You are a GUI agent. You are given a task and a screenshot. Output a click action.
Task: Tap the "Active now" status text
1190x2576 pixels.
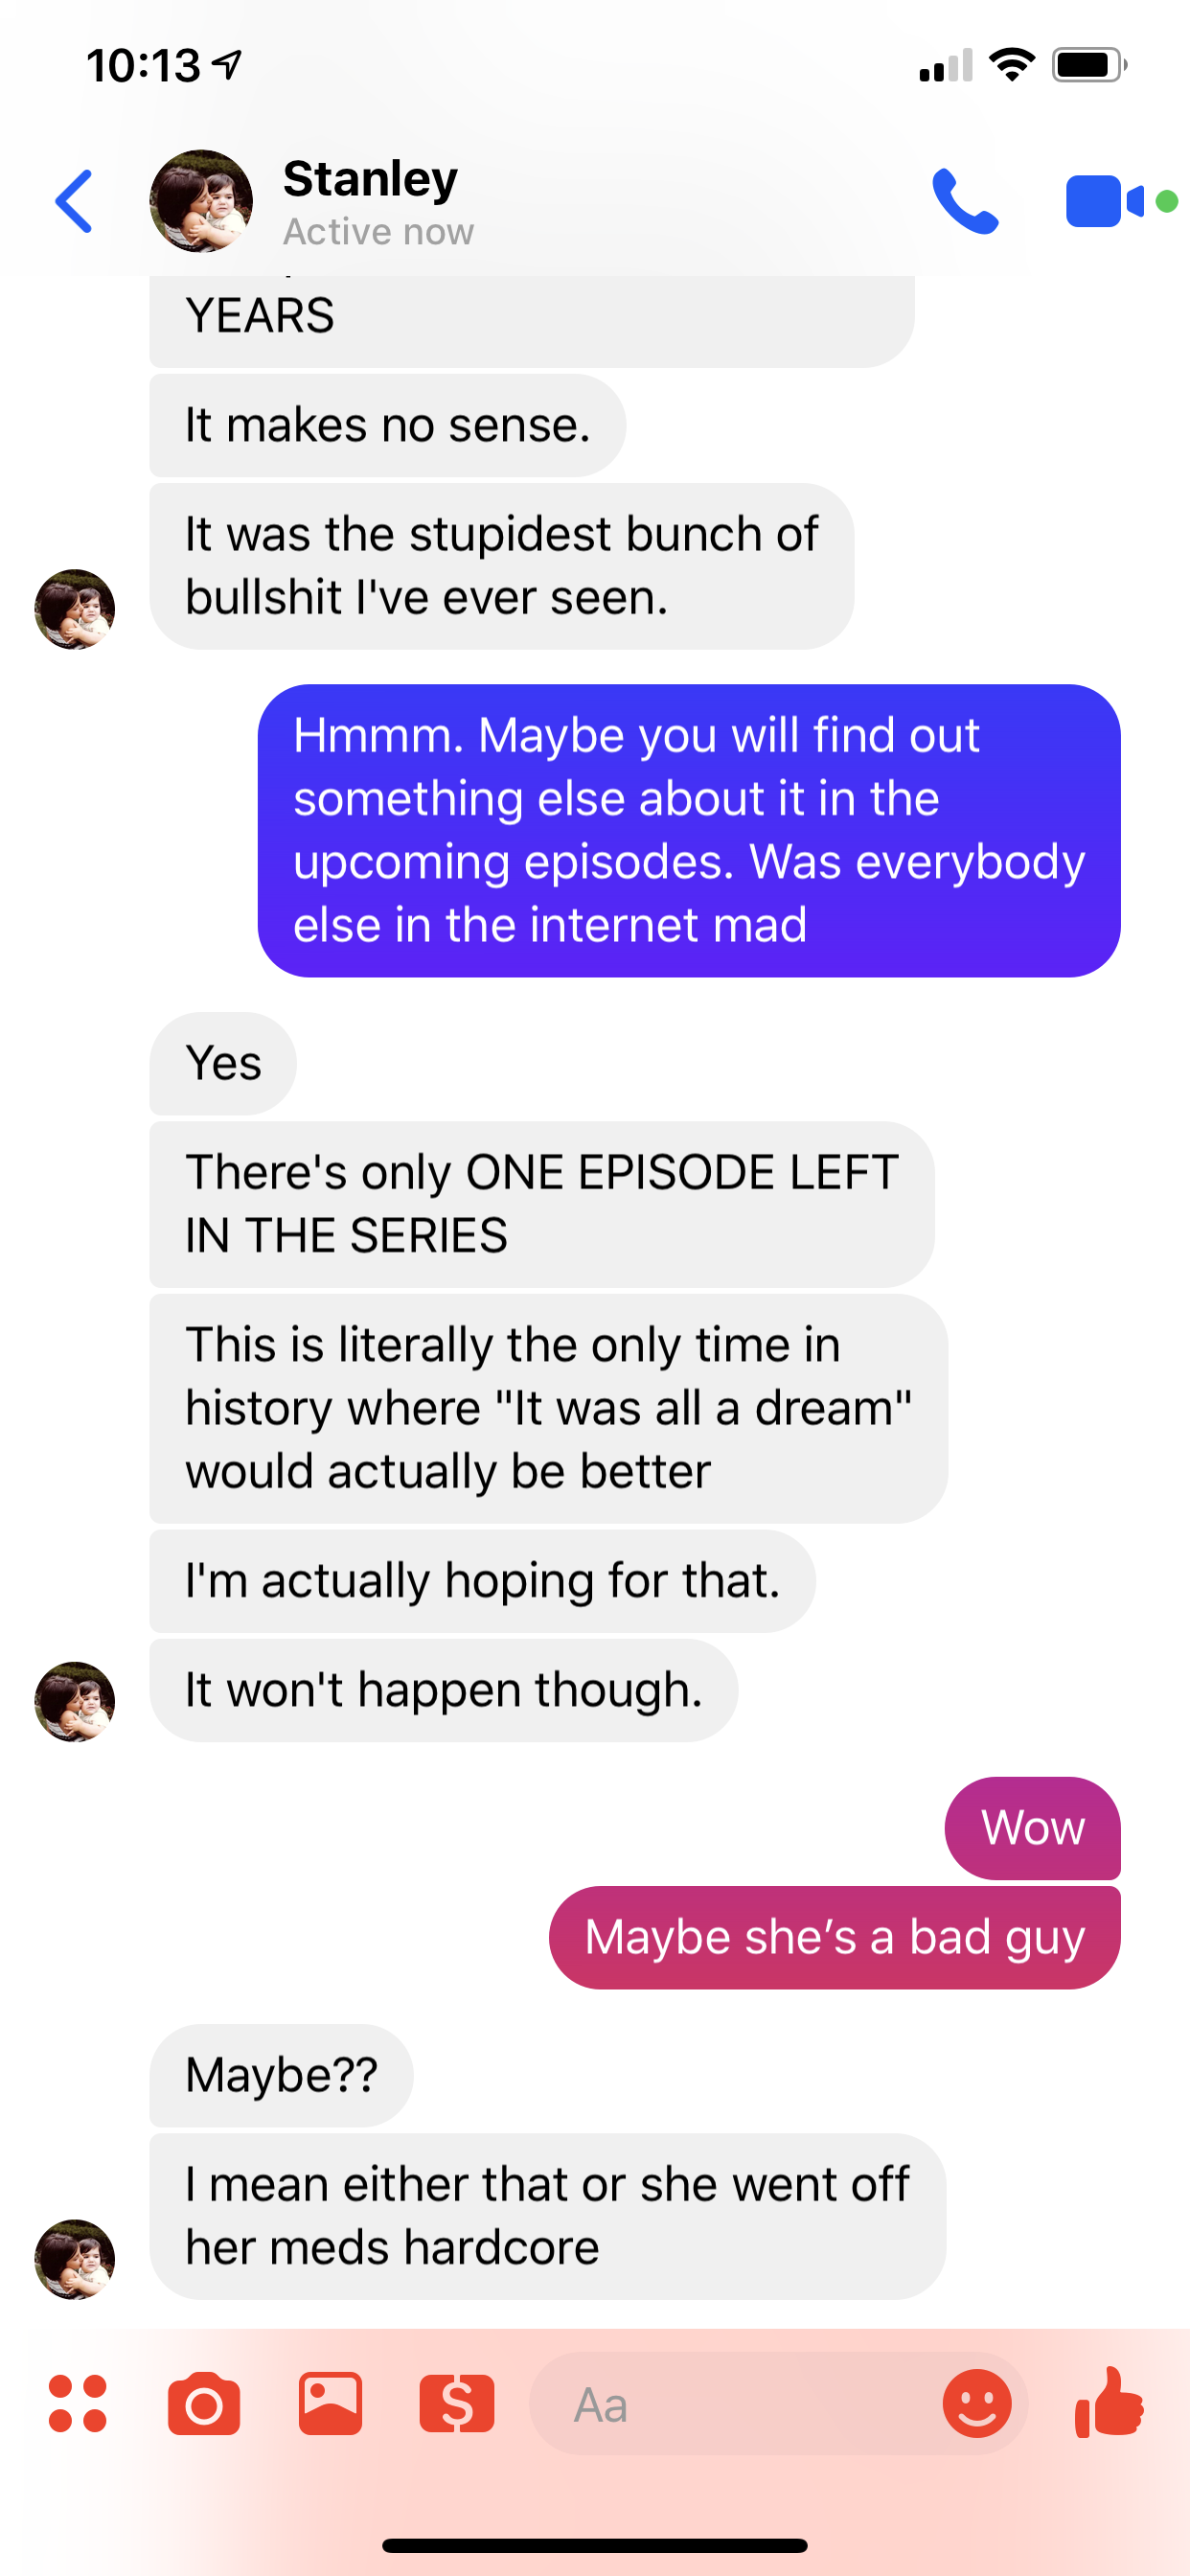click(378, 232)
